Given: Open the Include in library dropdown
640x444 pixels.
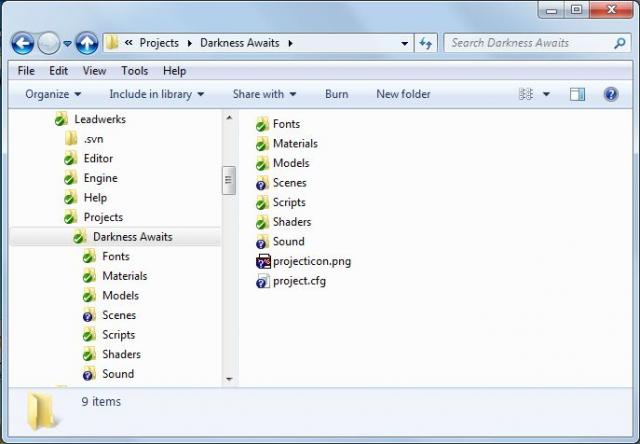Looking at the screenshot, I should tap(156, 94).
